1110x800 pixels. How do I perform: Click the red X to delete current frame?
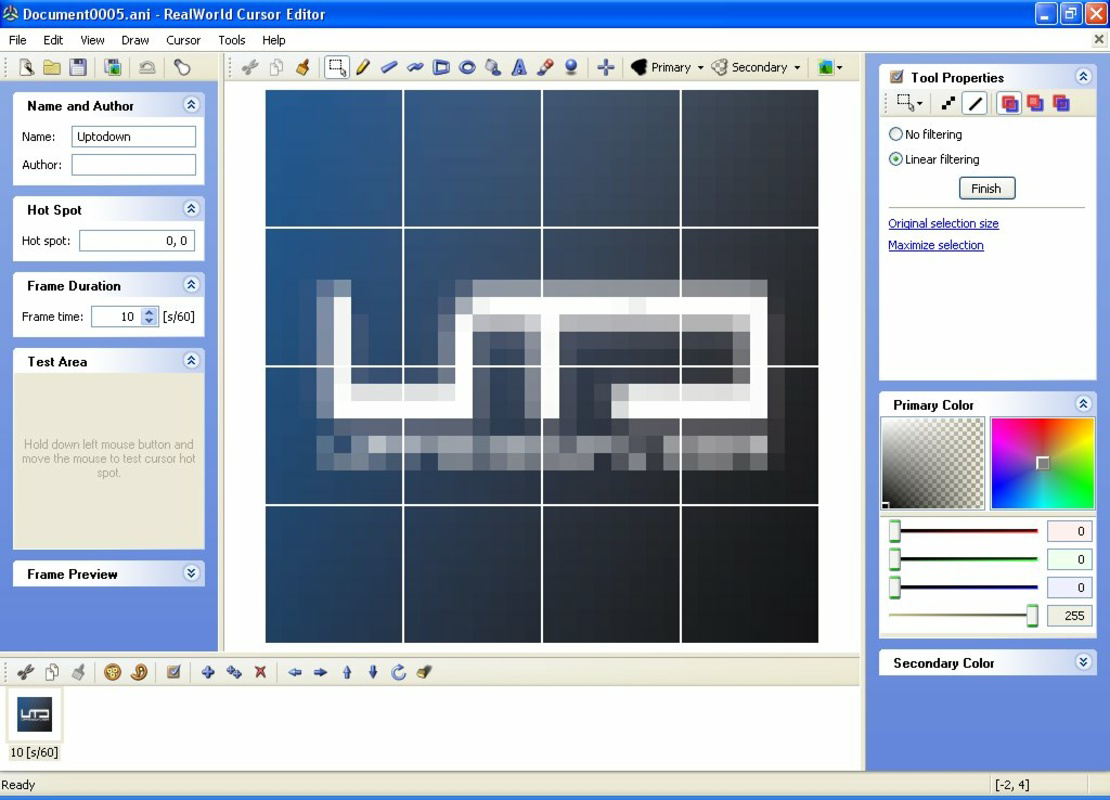point(260,672)
